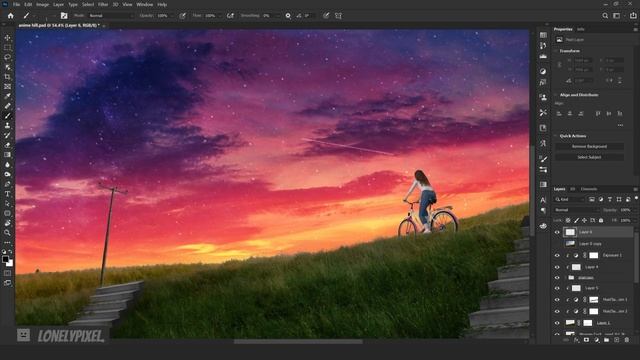The height and width of the screenshot is (360, 640).
Task: Click the background color swatch
Action: (10, 263)
